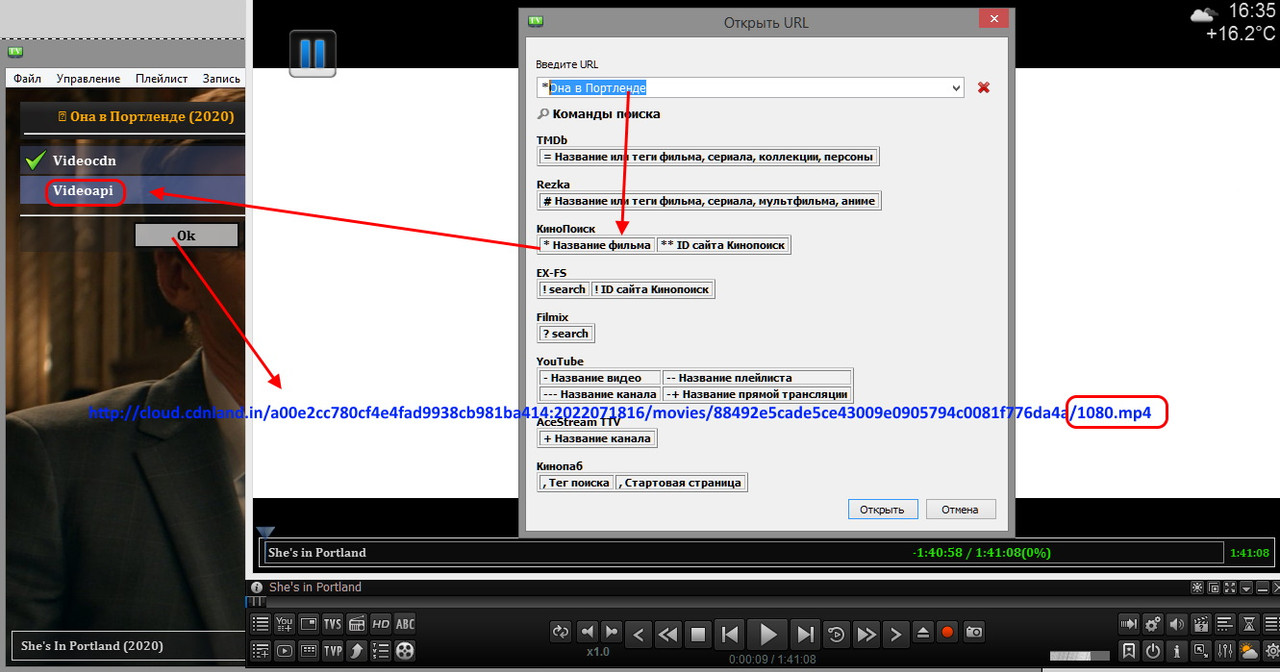1280x672 pixels.
Task: Click YouTube '-- Название плейлиста' command
Action: point(756,377)
